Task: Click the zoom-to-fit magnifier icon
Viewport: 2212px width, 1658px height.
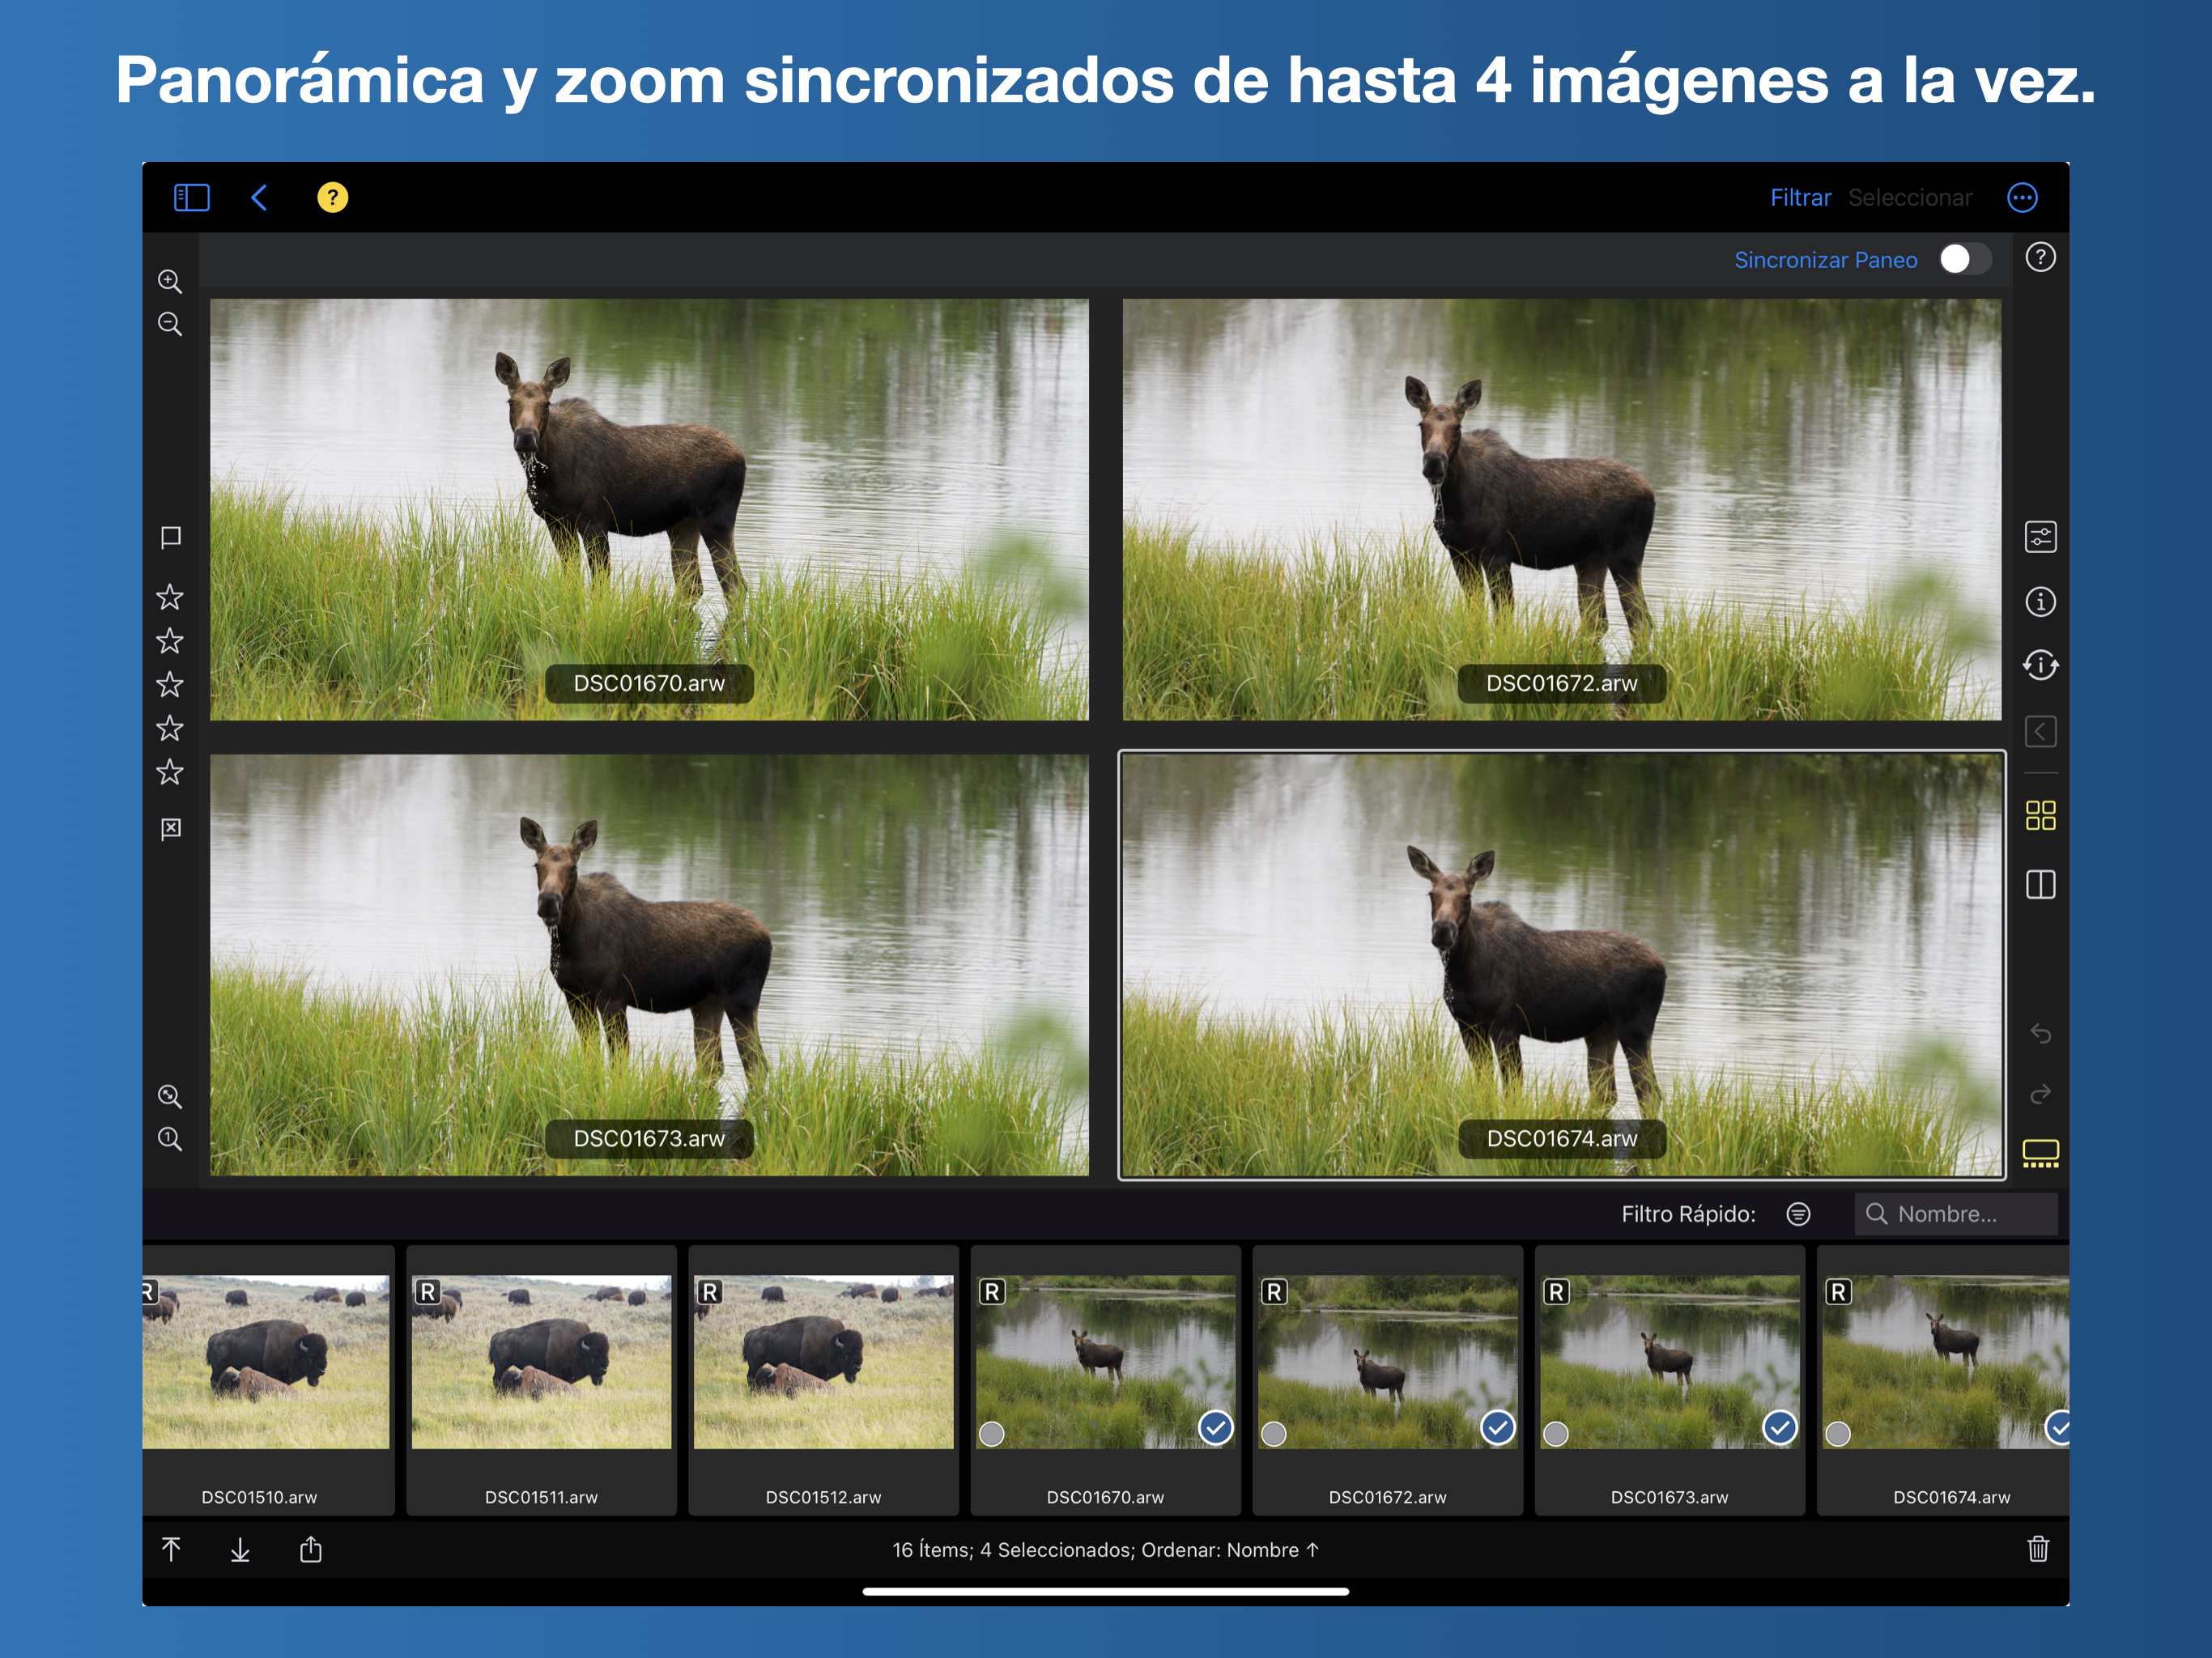Action: pos(170,1096)
